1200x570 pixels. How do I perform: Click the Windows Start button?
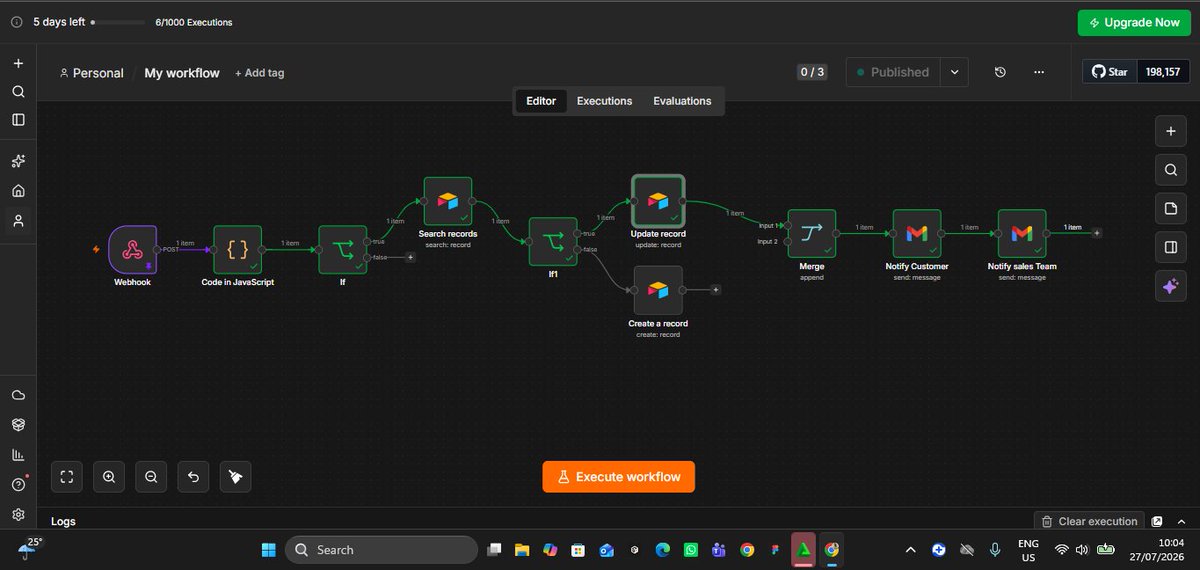point(268,549)
